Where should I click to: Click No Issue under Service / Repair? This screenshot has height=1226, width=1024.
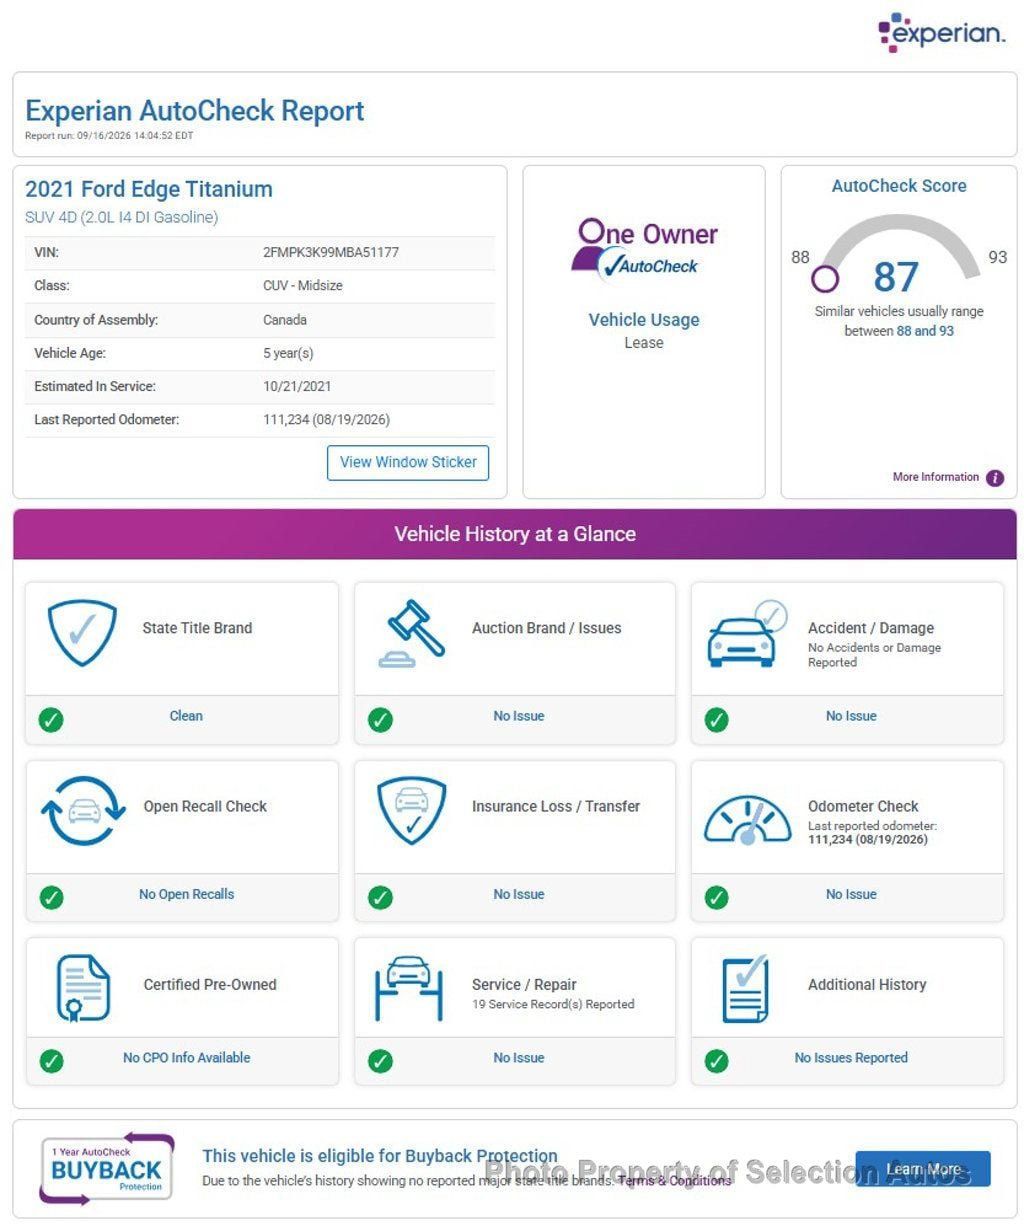[519, 1057]
